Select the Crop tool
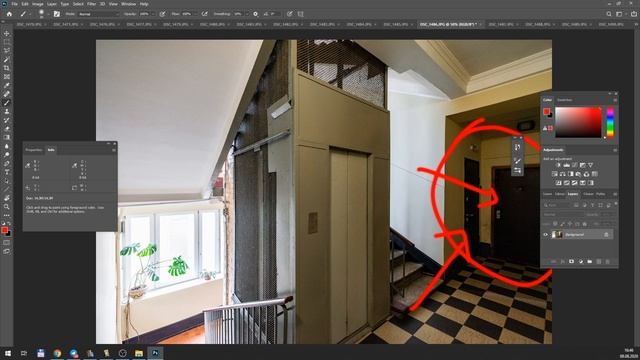 [x=7, y=68]
